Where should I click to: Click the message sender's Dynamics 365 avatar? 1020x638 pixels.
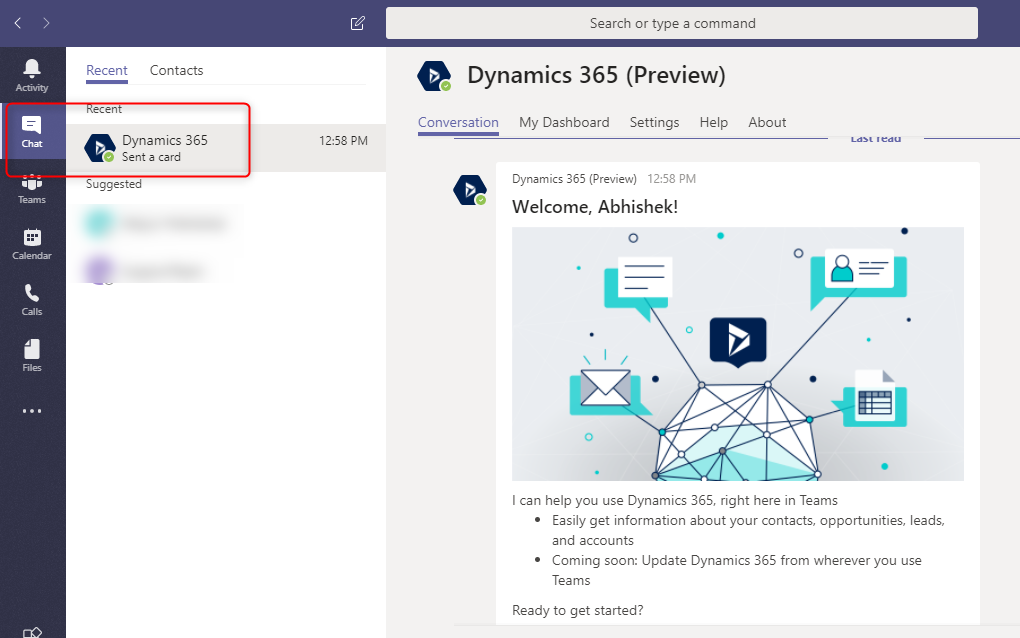[470, 190]
